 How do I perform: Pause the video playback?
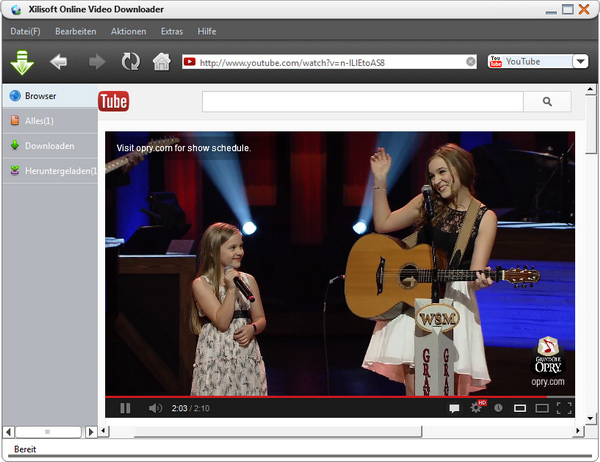pyautogui.click(x=125, y=408)
